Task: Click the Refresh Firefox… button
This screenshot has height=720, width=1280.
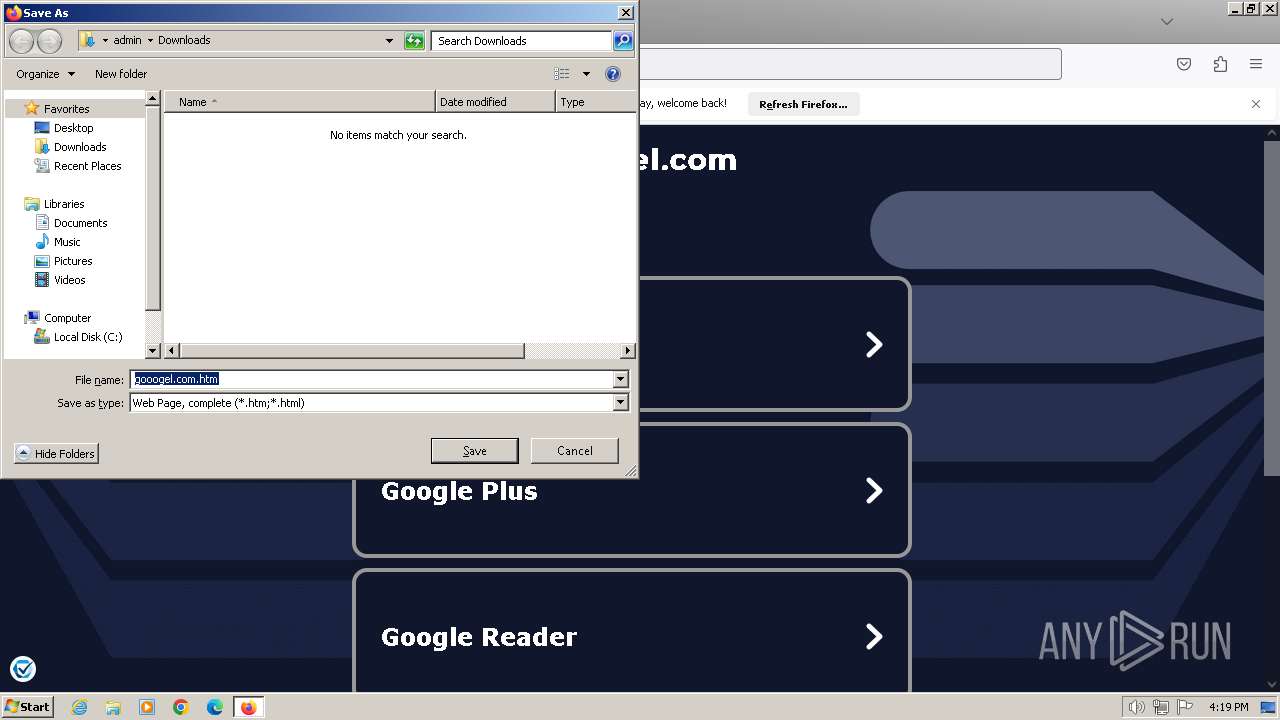Action: click(x=803, y=104)
